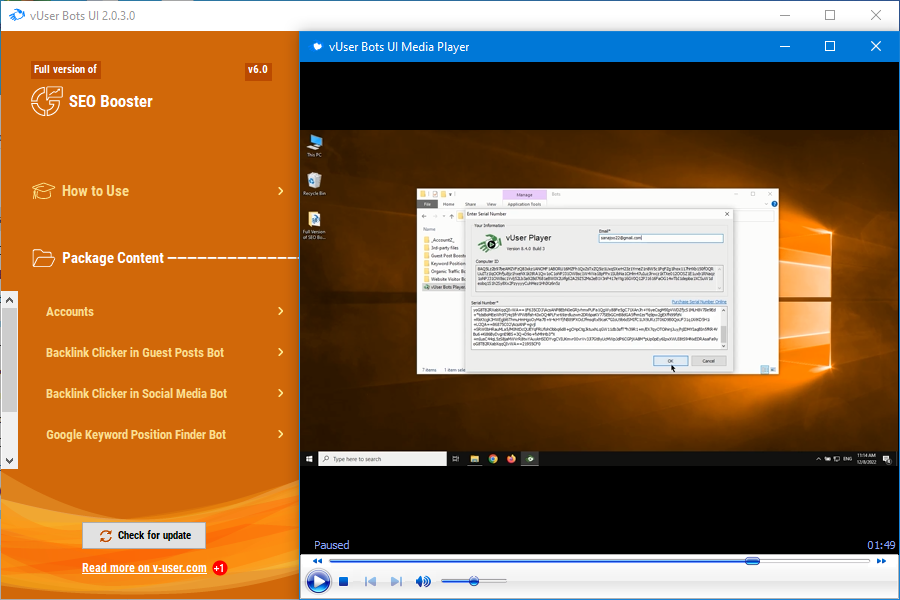Click the Paused status text

331,545
